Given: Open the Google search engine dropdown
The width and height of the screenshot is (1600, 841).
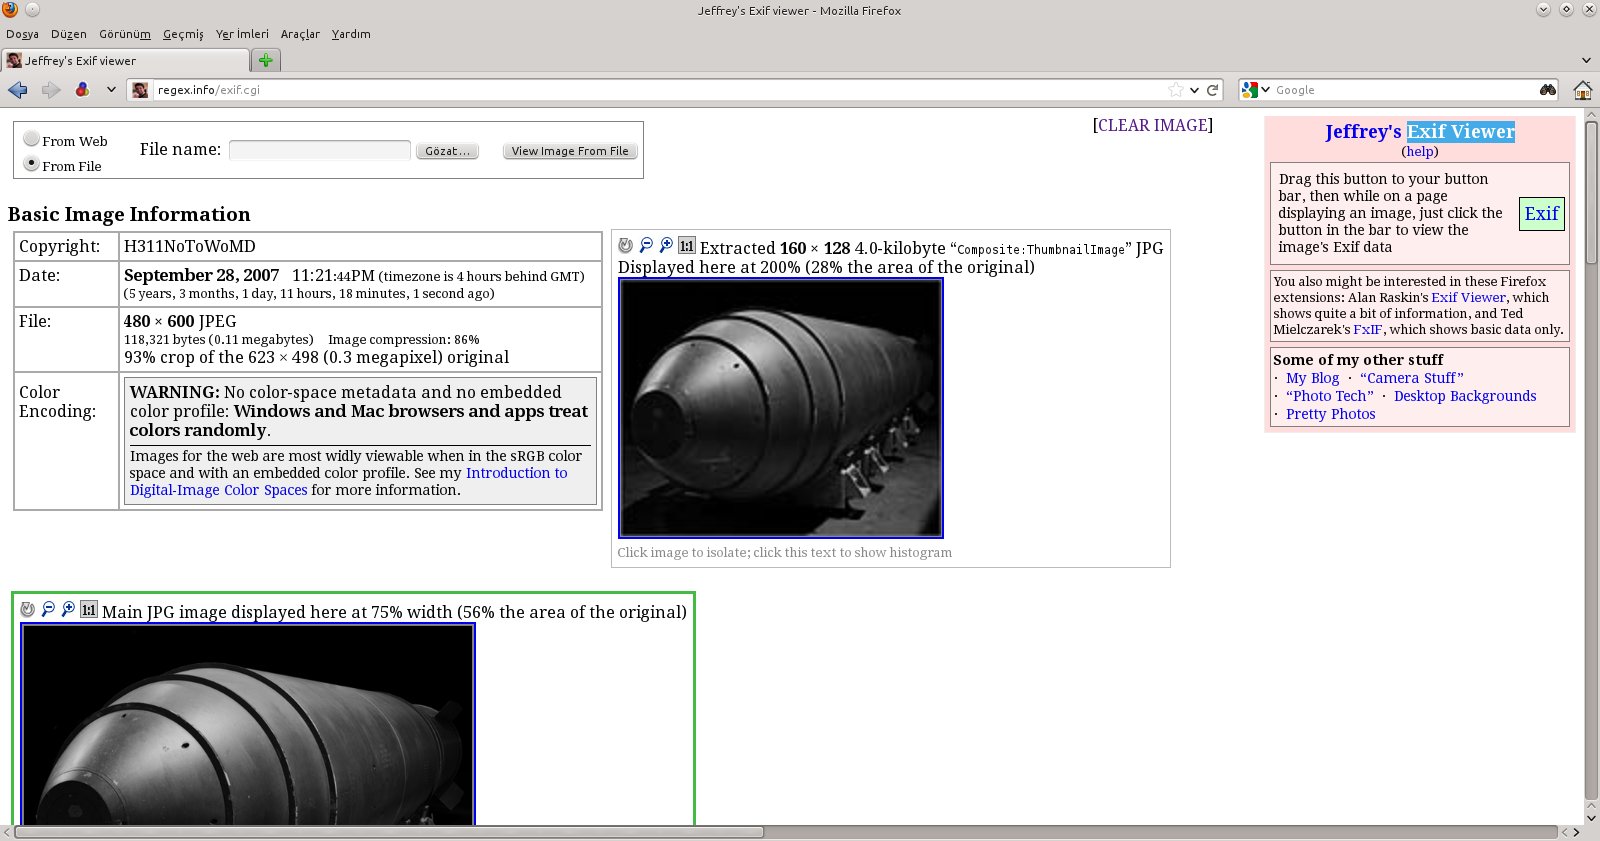Looking at the screenshot, I should click(x=1255, y=90).
